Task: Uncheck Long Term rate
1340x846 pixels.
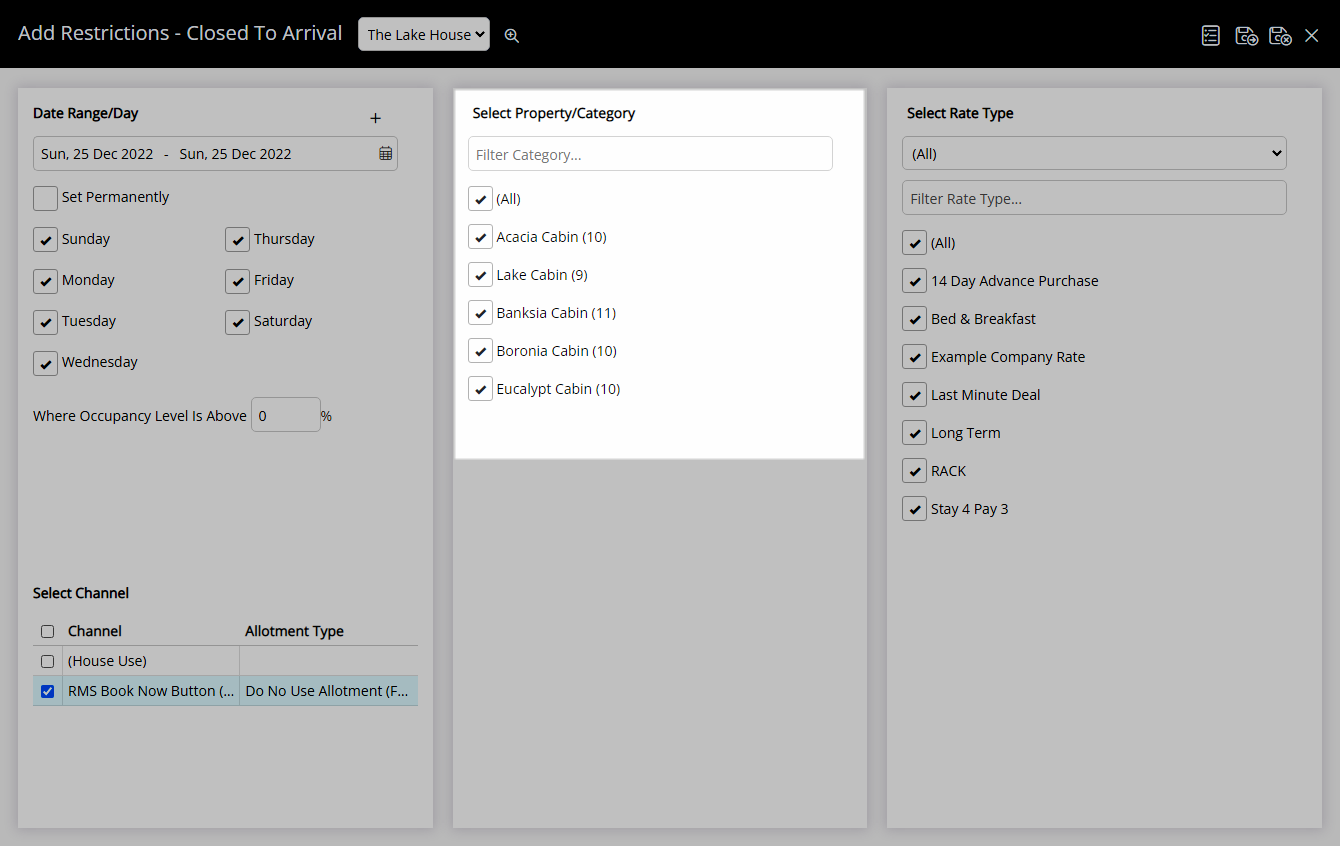Action: click(x=914, y=433)
